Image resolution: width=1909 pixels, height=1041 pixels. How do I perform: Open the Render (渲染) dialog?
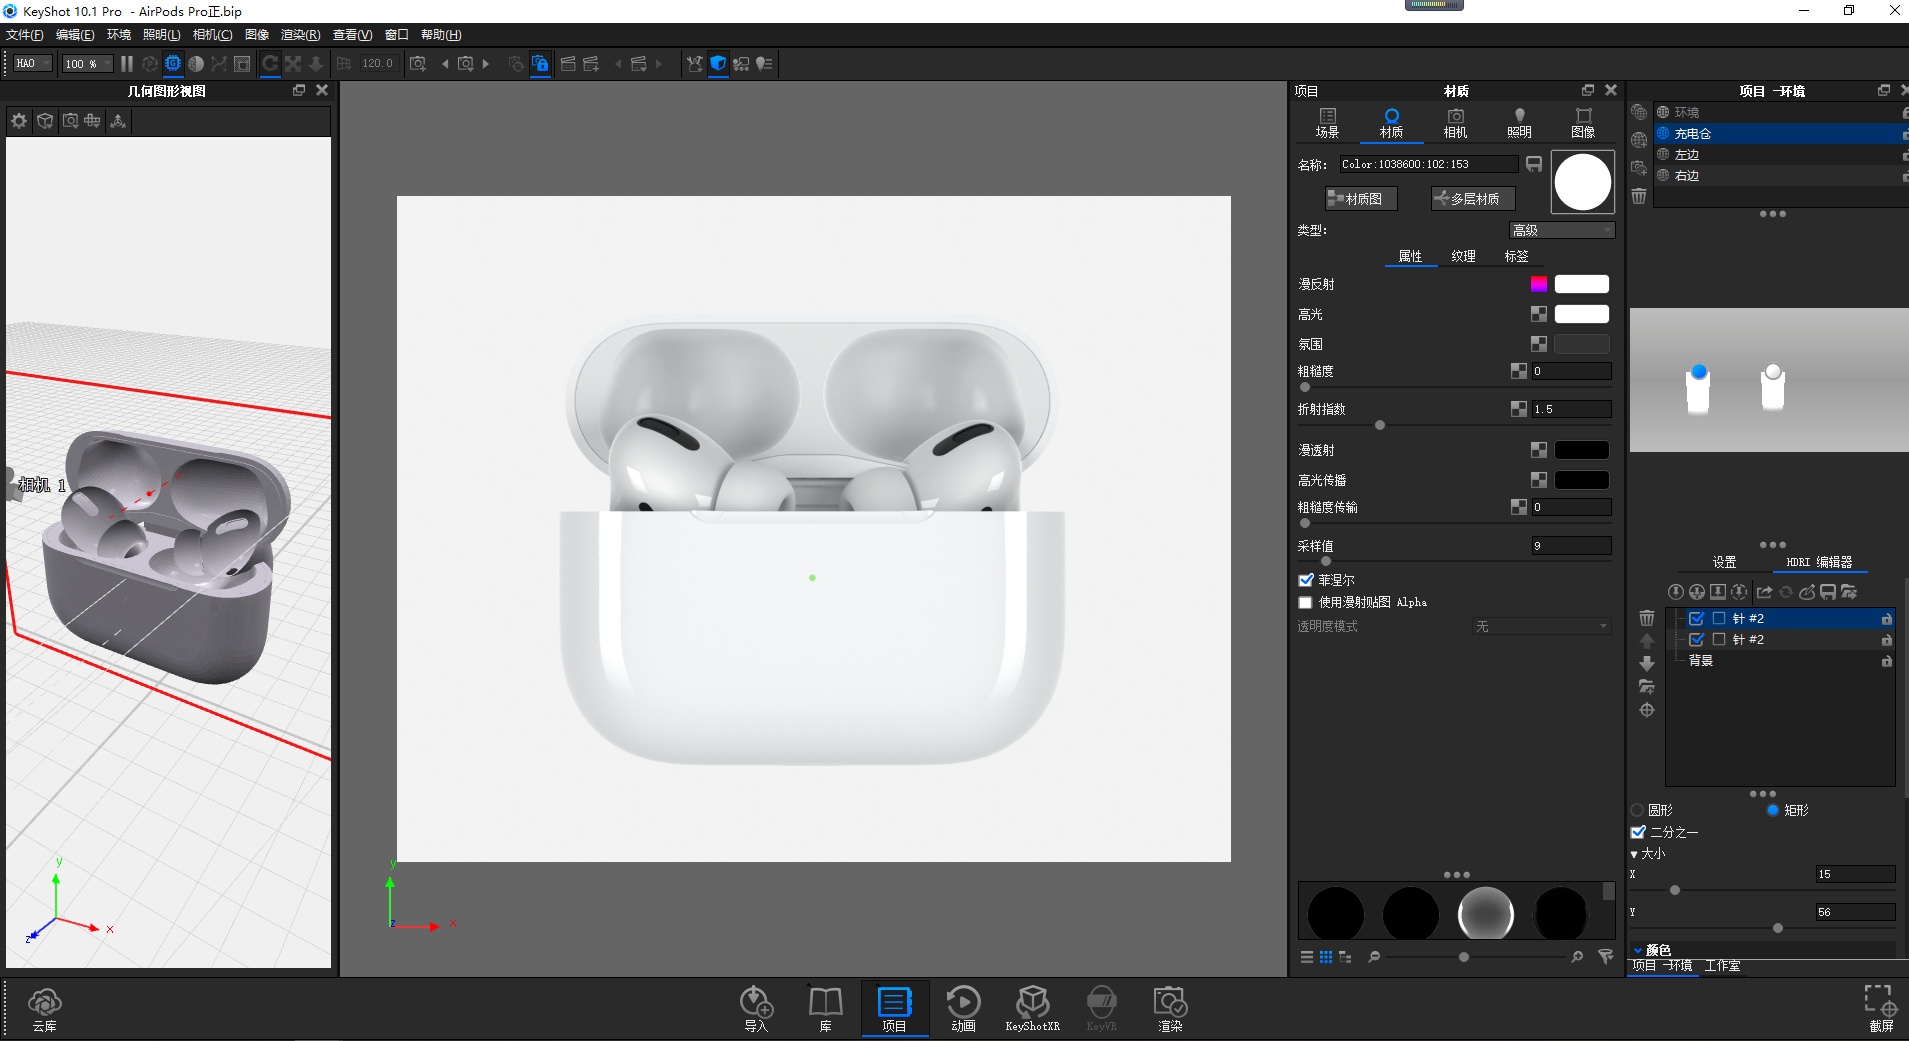1170,1009
